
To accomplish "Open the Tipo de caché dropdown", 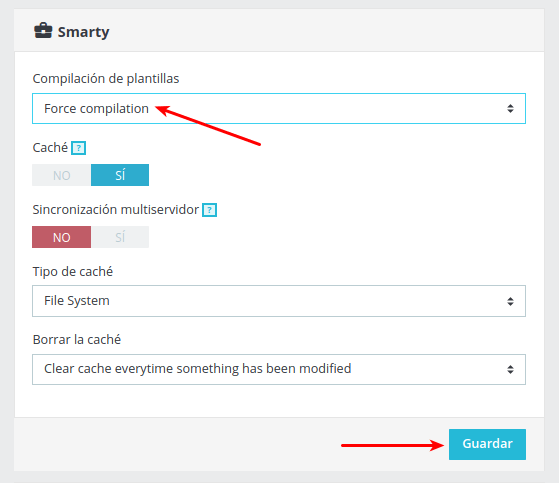I will [x=279, y=301].
